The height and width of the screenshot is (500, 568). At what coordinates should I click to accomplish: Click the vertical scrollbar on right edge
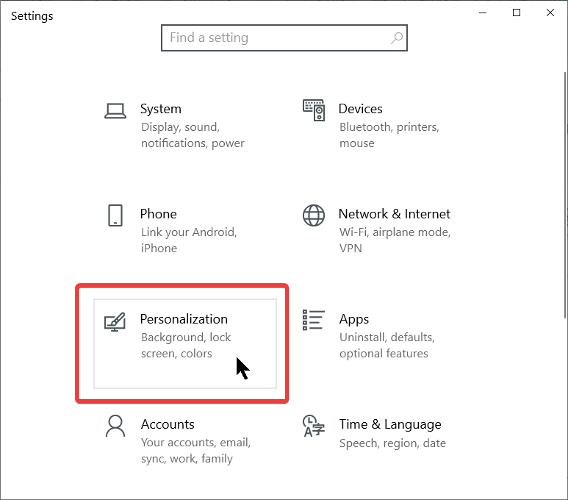(565, 196)
